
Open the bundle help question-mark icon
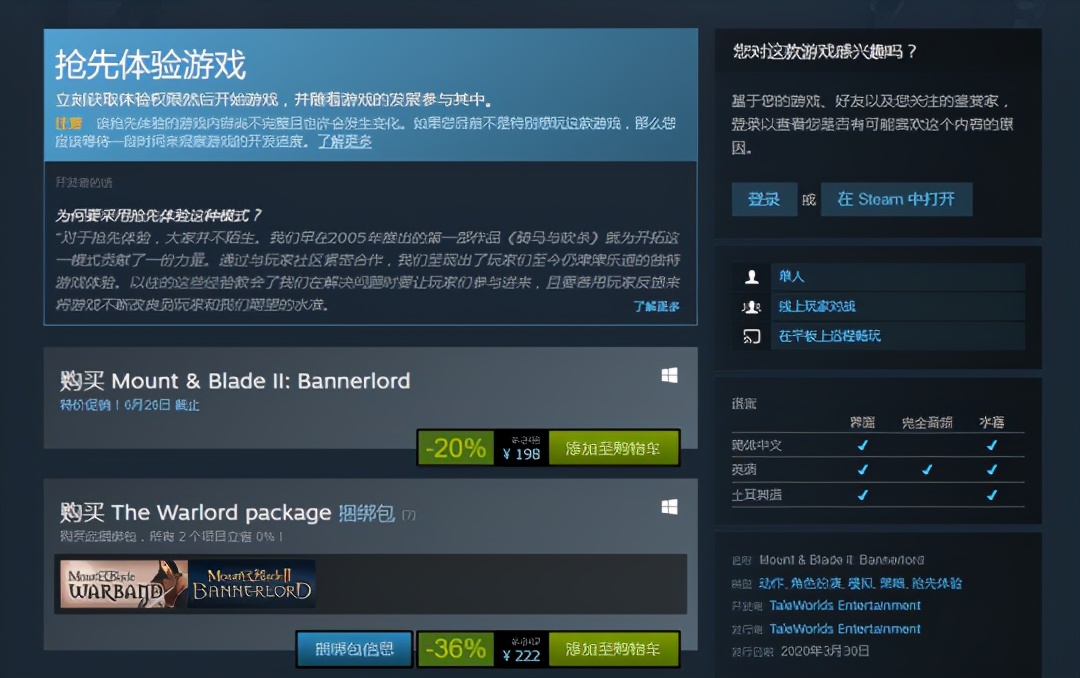click(408, 515)
